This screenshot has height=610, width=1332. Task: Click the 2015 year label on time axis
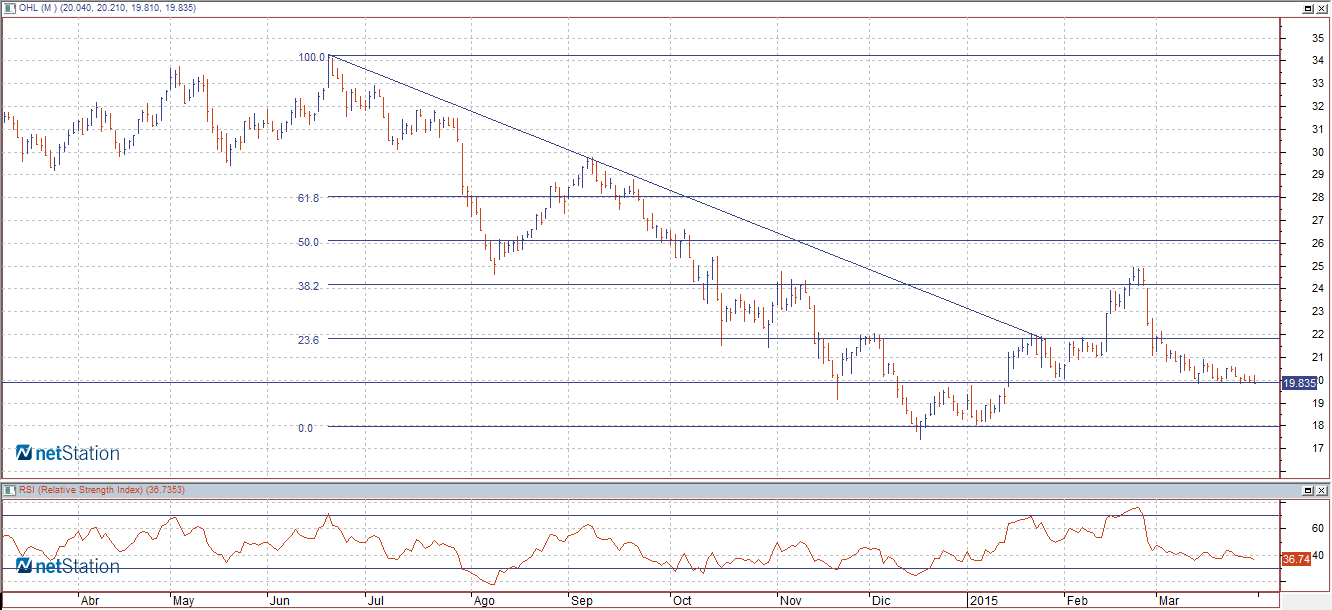[x=984, y=602]
